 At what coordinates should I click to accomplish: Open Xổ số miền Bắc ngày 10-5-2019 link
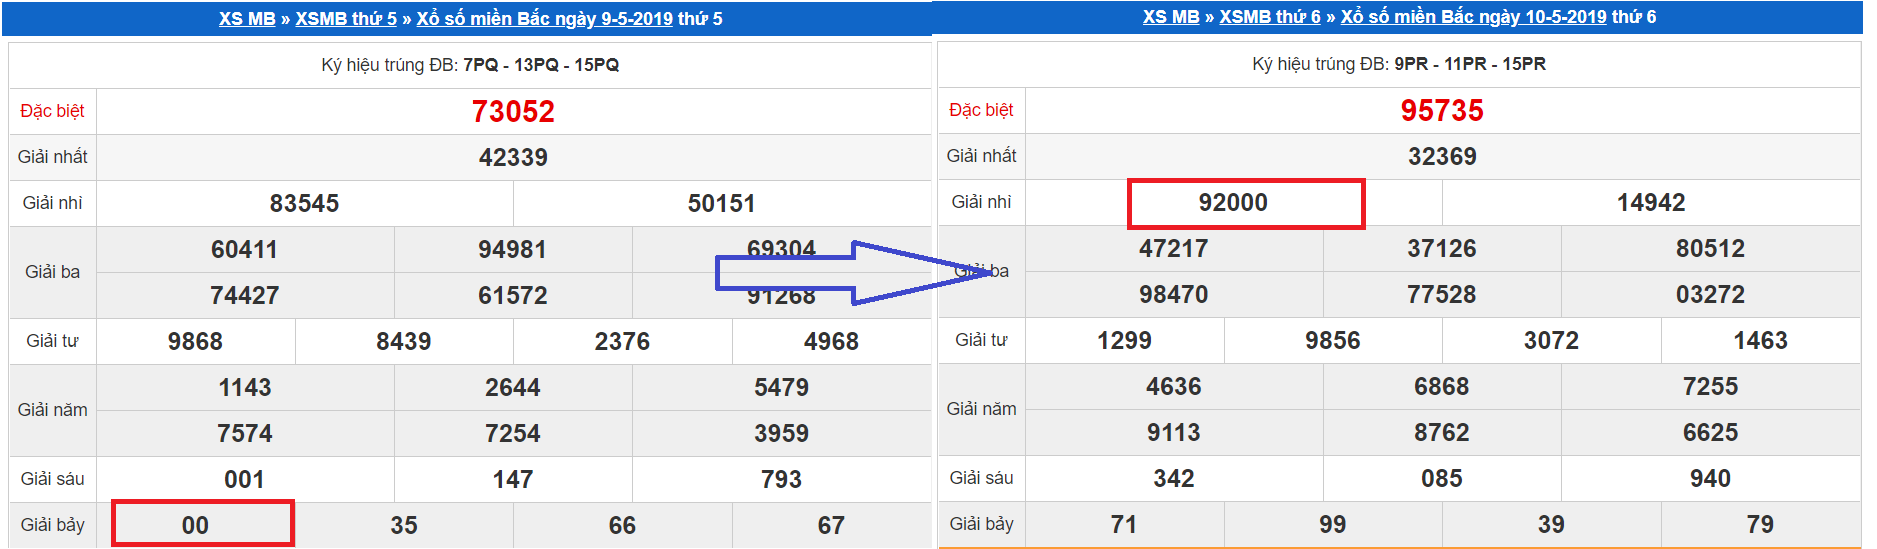pos(1473,17)
